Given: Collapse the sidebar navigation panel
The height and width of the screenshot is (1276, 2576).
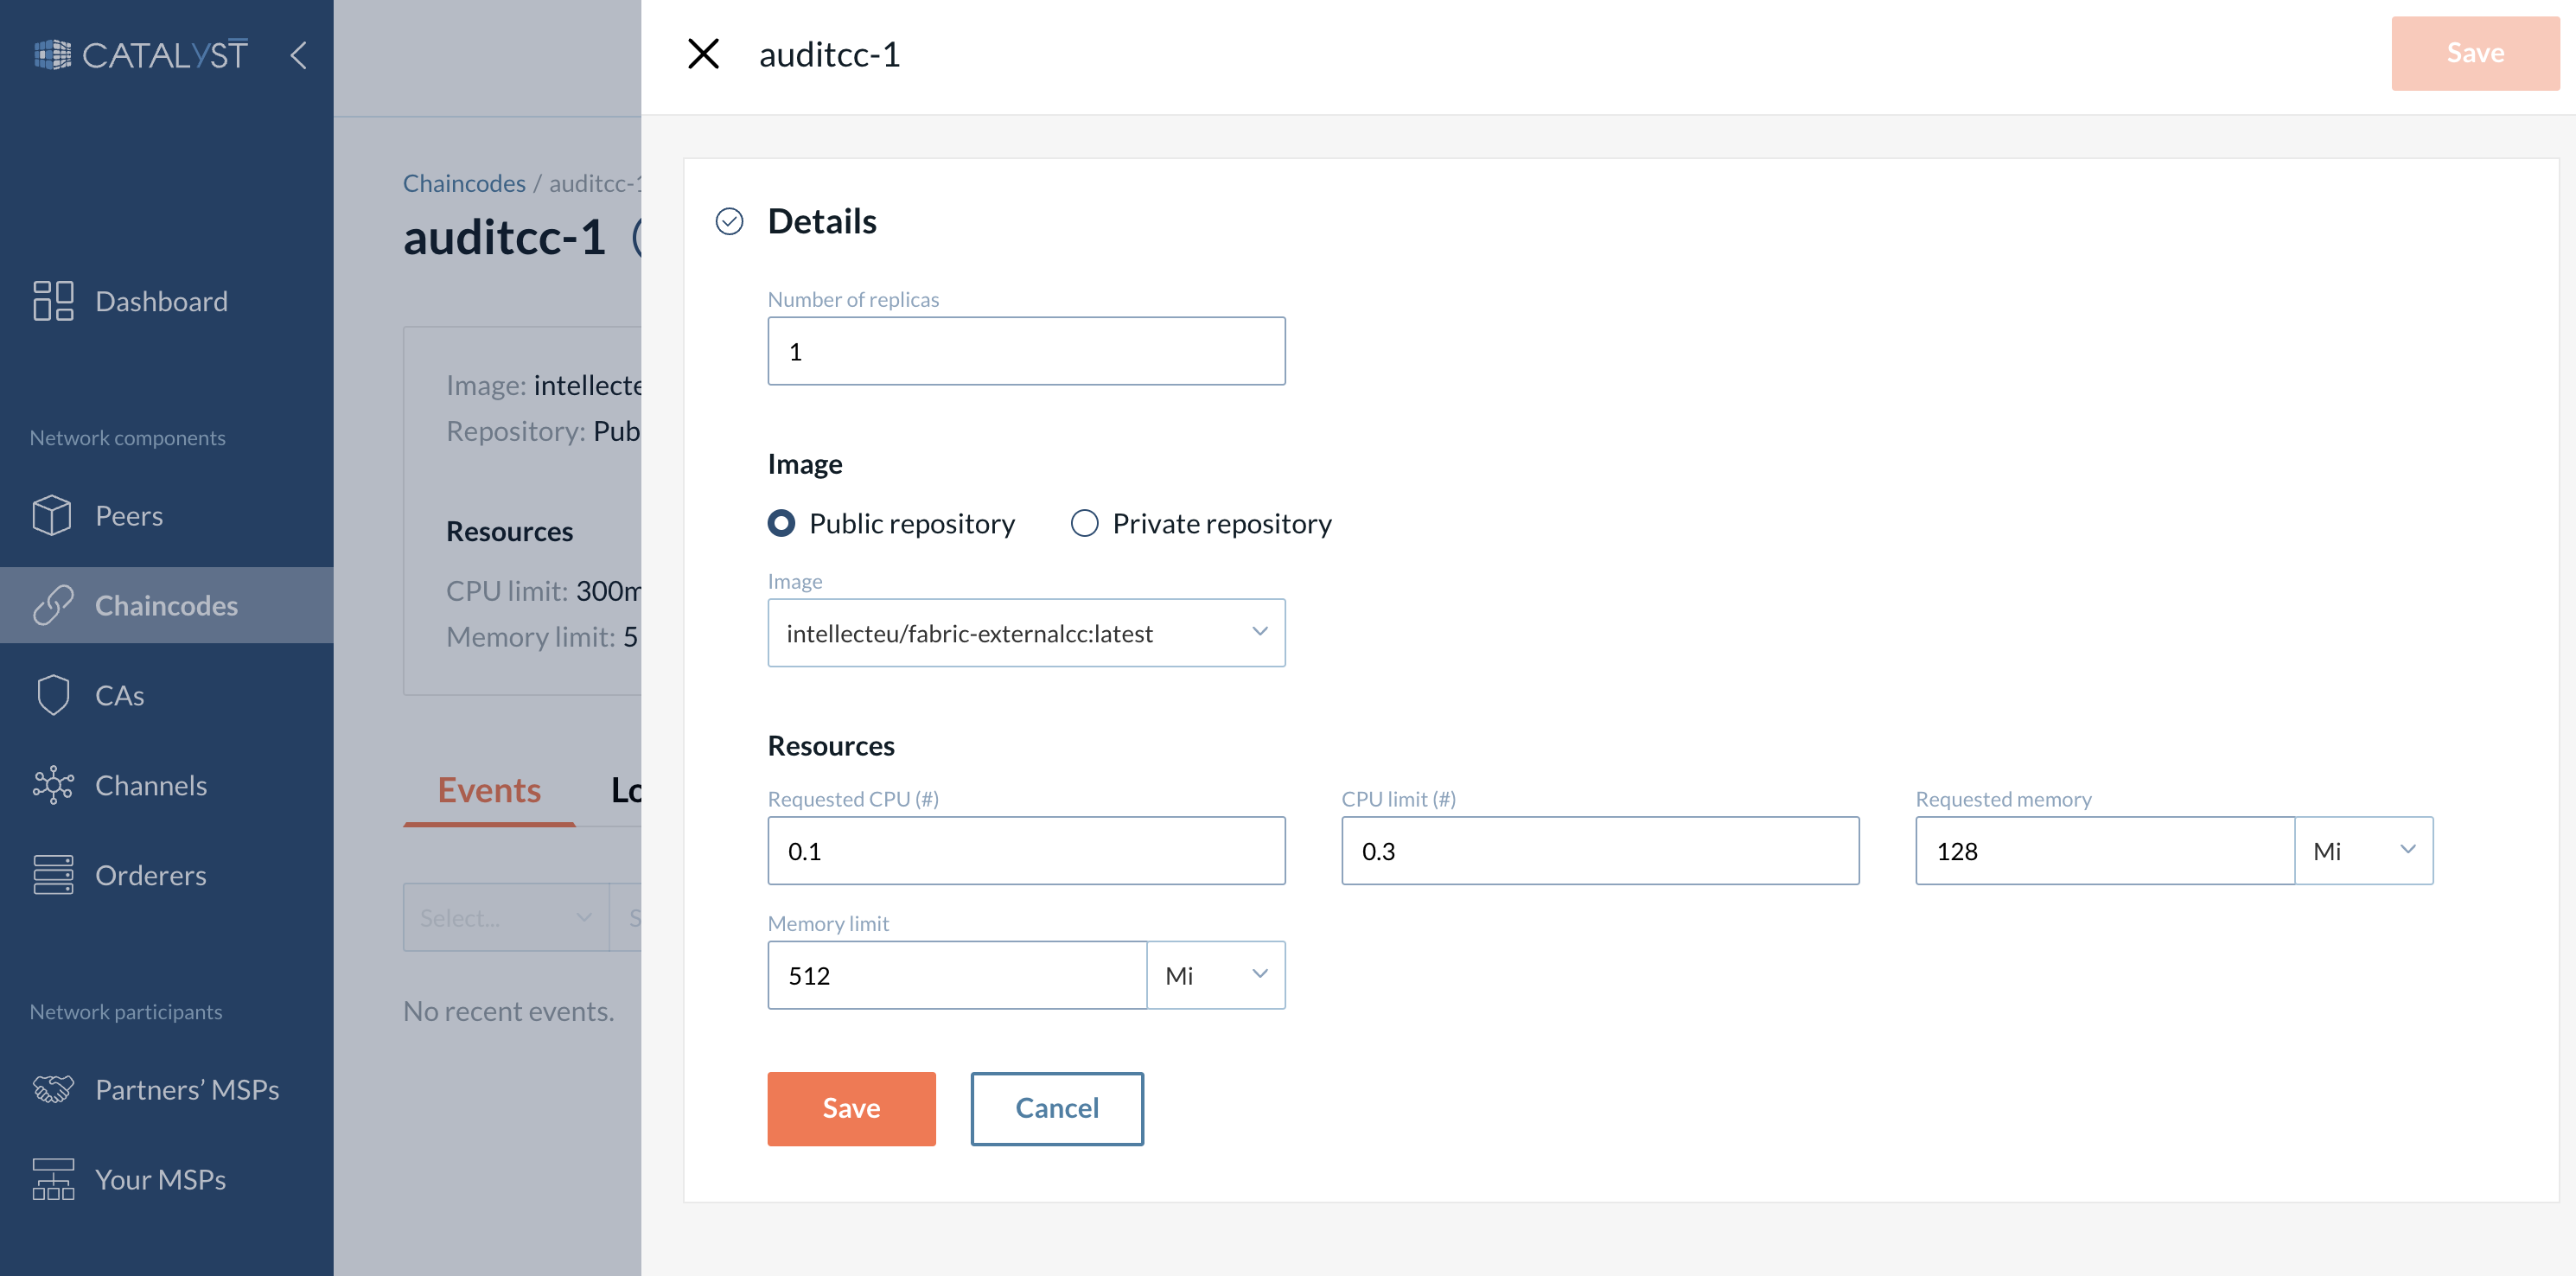Looking at the screenshot, I should click(297, 56).
